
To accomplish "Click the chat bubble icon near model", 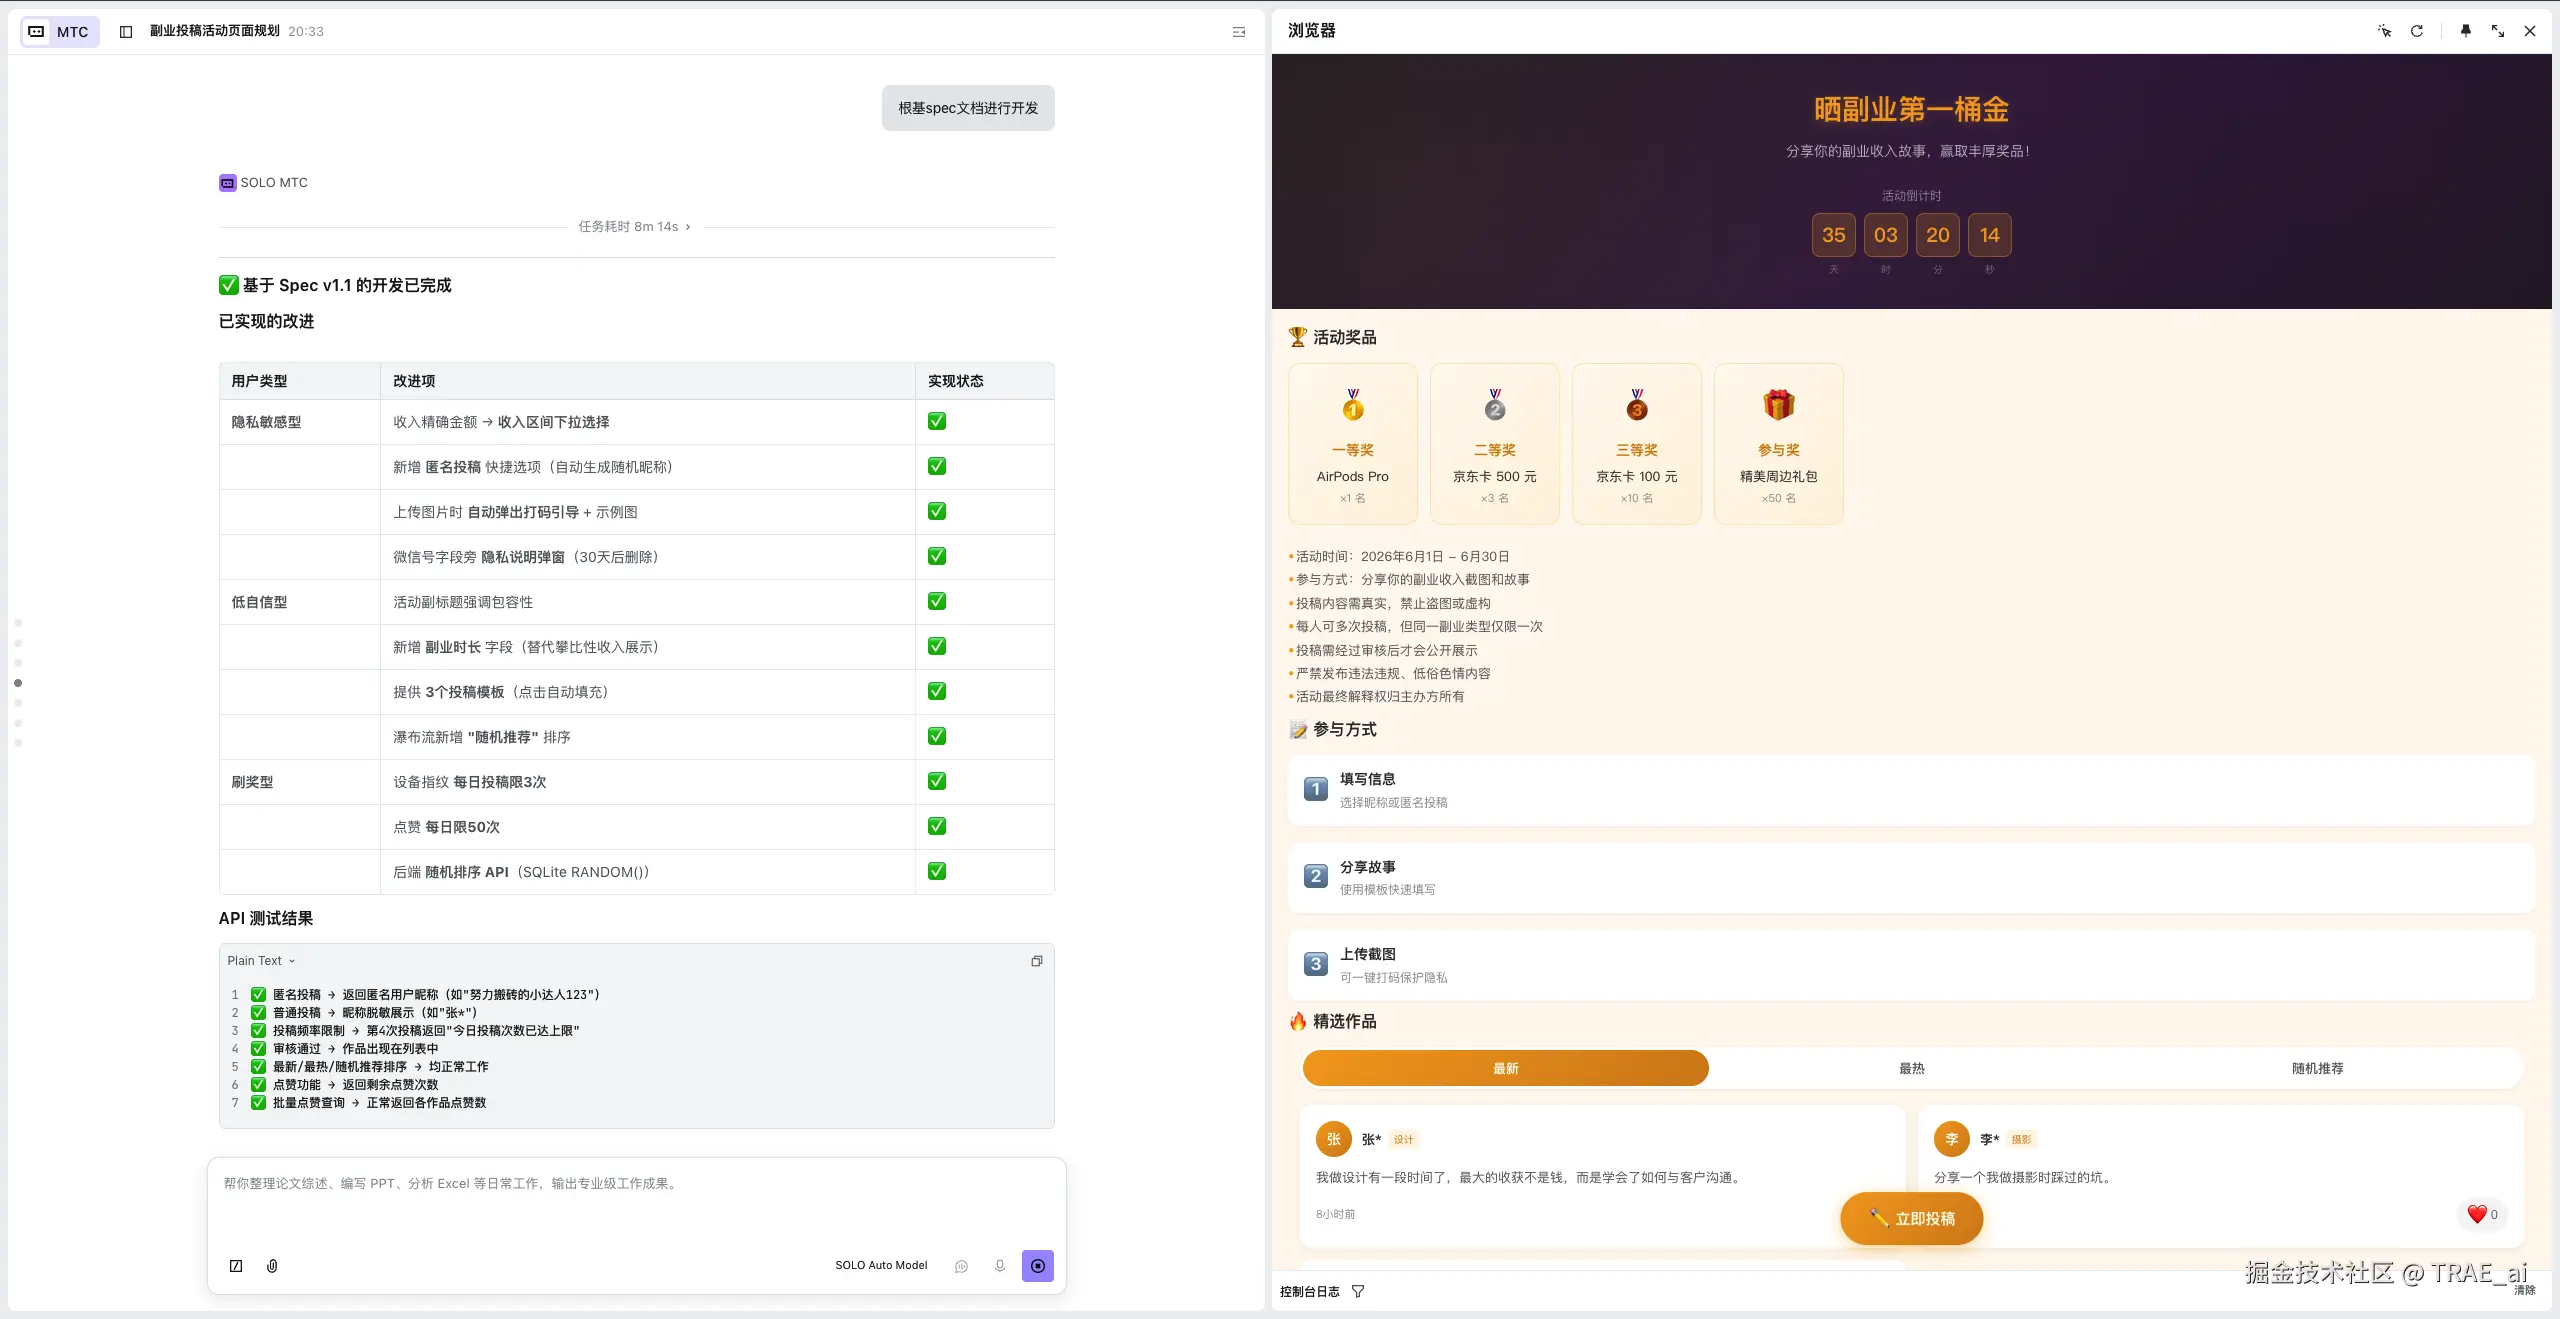I will coord(961,1266).
